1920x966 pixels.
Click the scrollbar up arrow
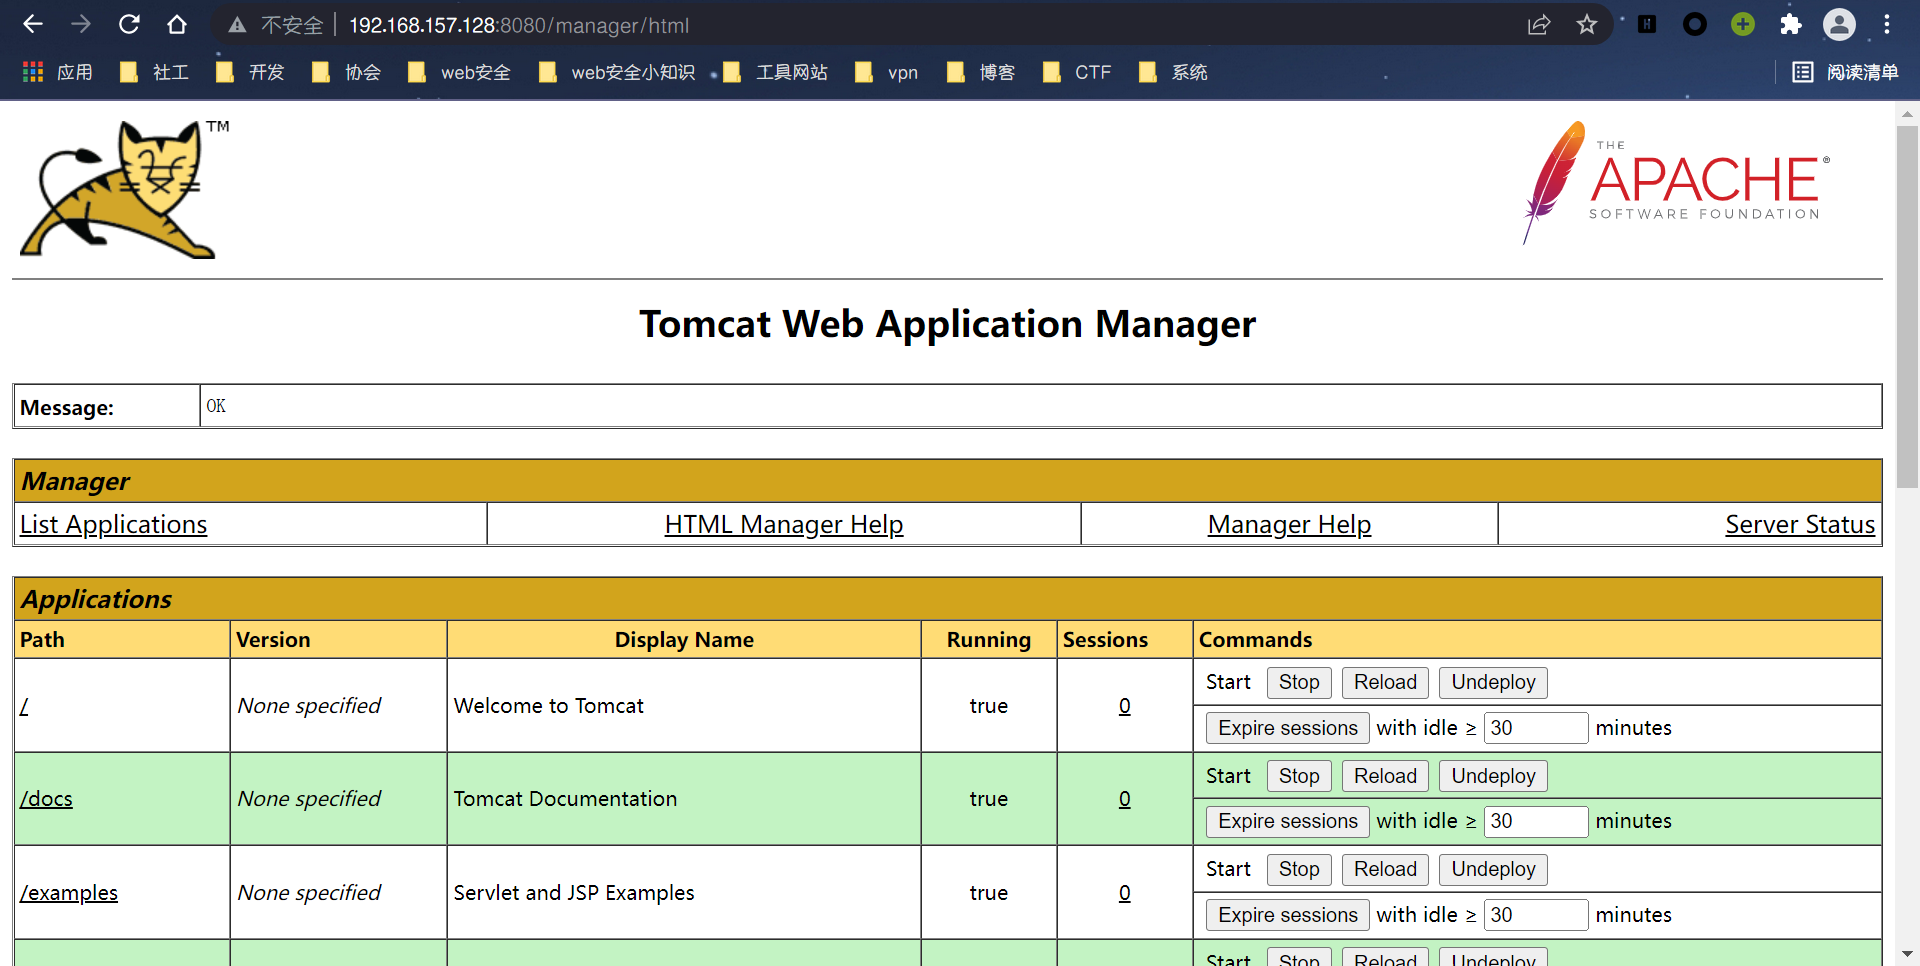coord(1907,113)
